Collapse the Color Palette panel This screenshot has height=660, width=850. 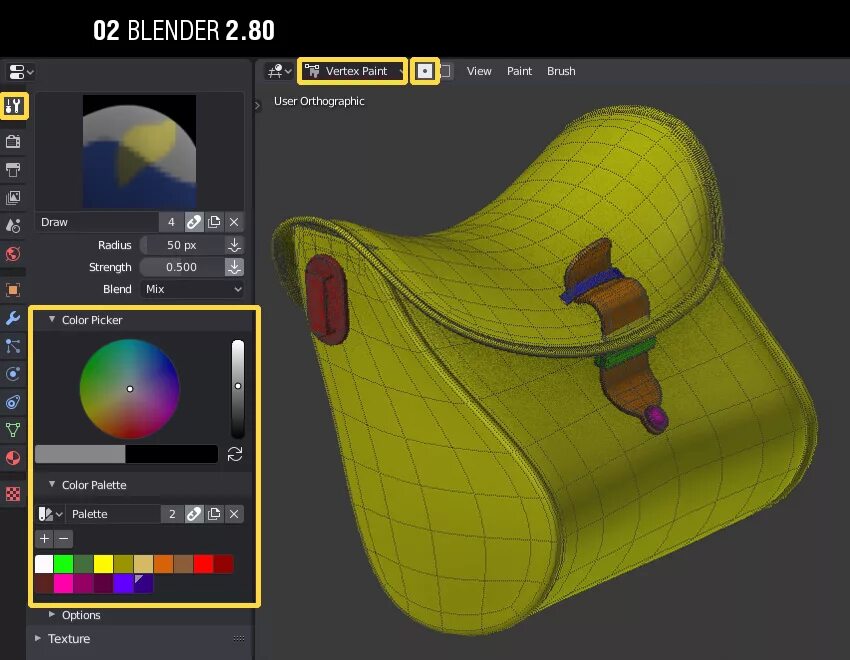coord(52,484)
